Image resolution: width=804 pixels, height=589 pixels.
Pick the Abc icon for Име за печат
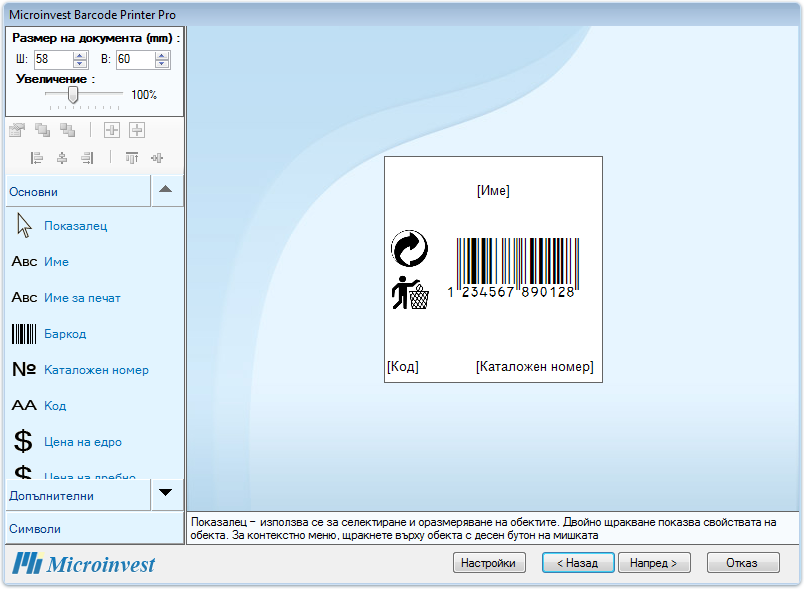(x=24, y=297)
